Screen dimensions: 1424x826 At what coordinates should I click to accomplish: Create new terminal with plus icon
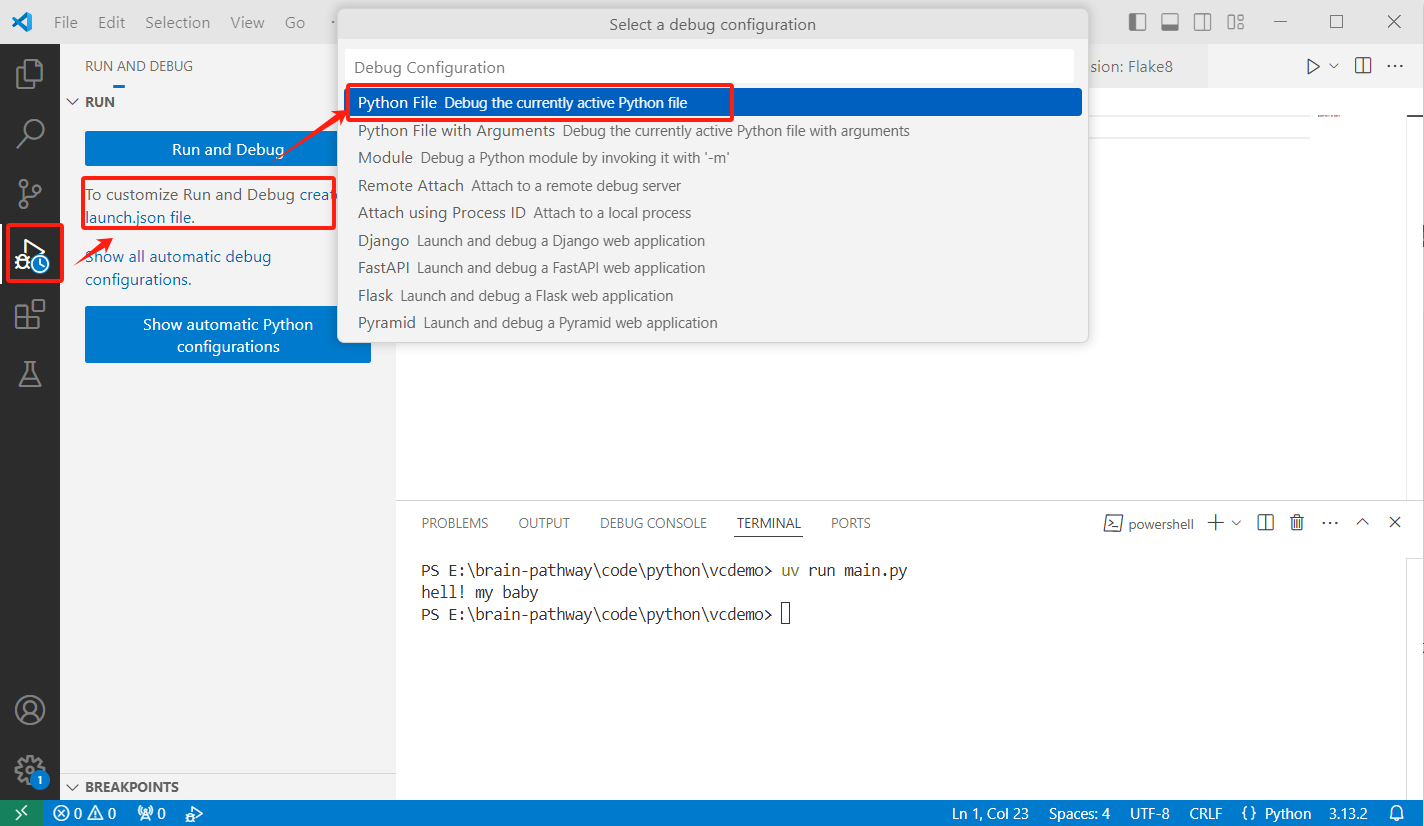pyautogui.click(x=1216, y=522)
